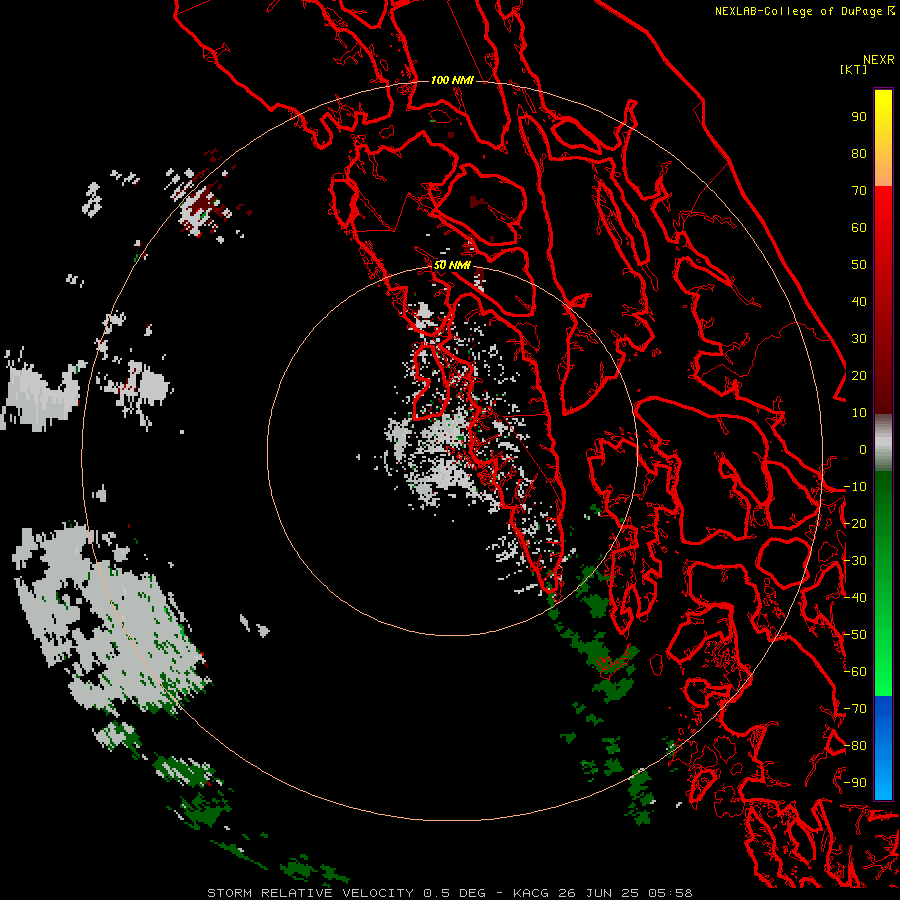Click the positive 50 scale value
The image size is (900, 900).
point(859,265)
